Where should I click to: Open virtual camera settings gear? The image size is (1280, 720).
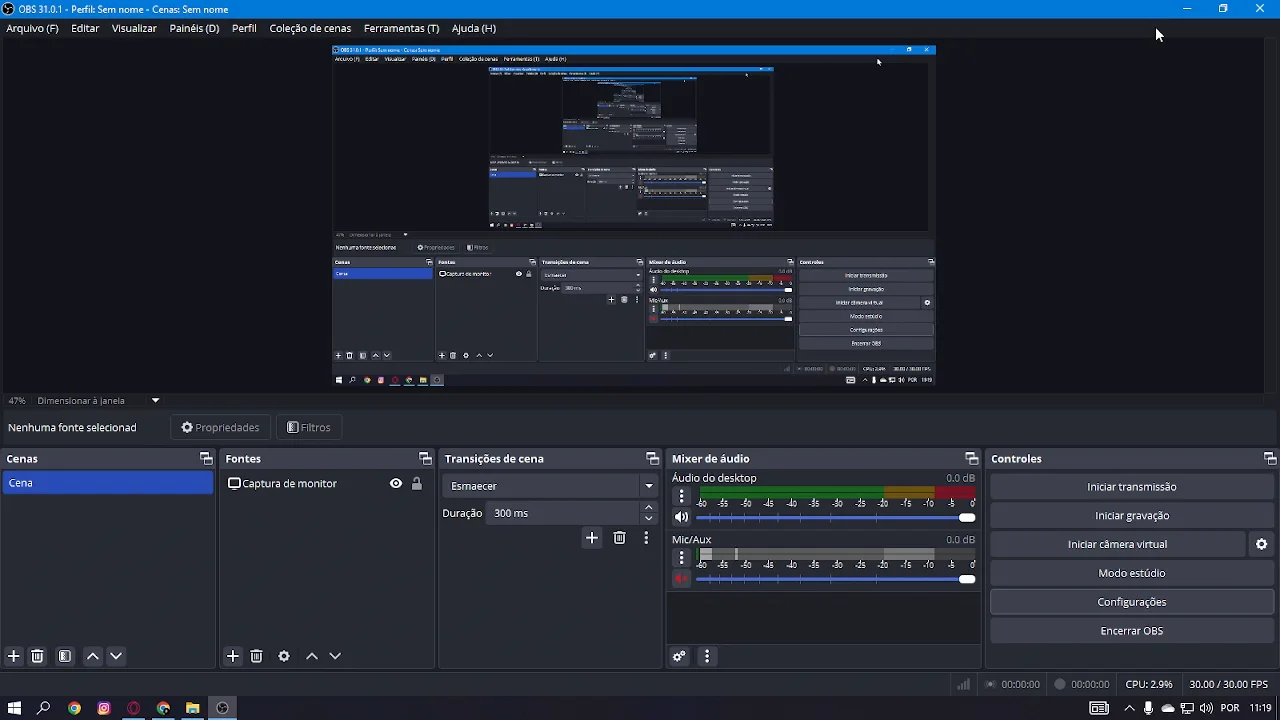coord(1261,544)
